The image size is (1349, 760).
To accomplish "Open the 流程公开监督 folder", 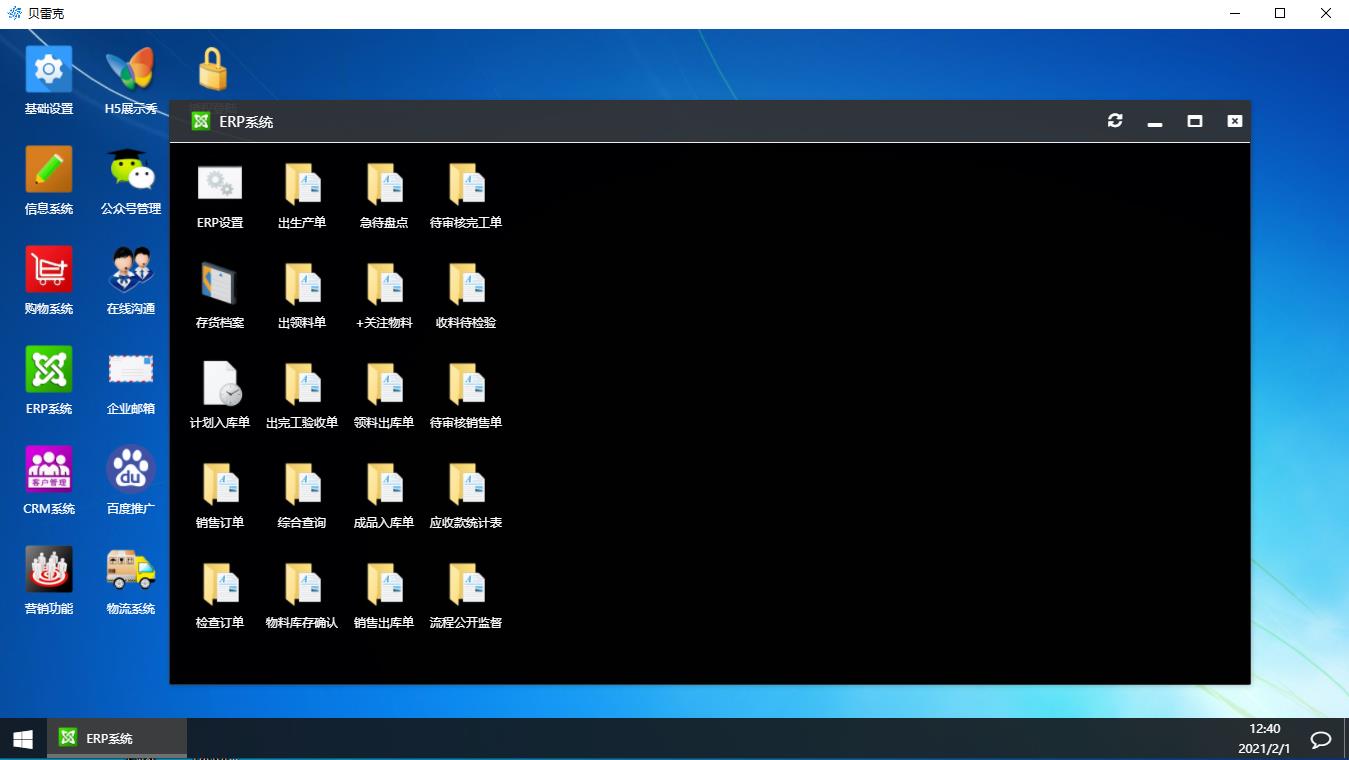I will [x=466, y=585].
